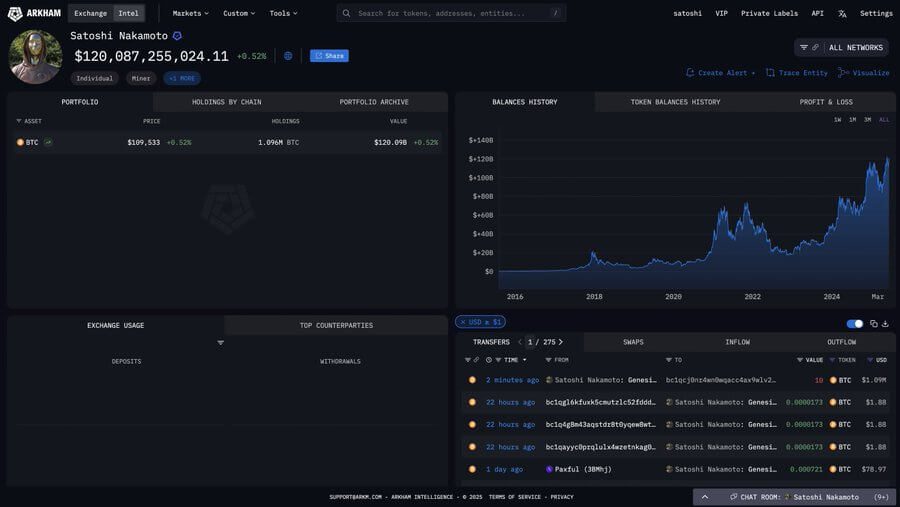Click the language translate icon in top bar
The image size is (900, 507).
[x=842, y=13]
